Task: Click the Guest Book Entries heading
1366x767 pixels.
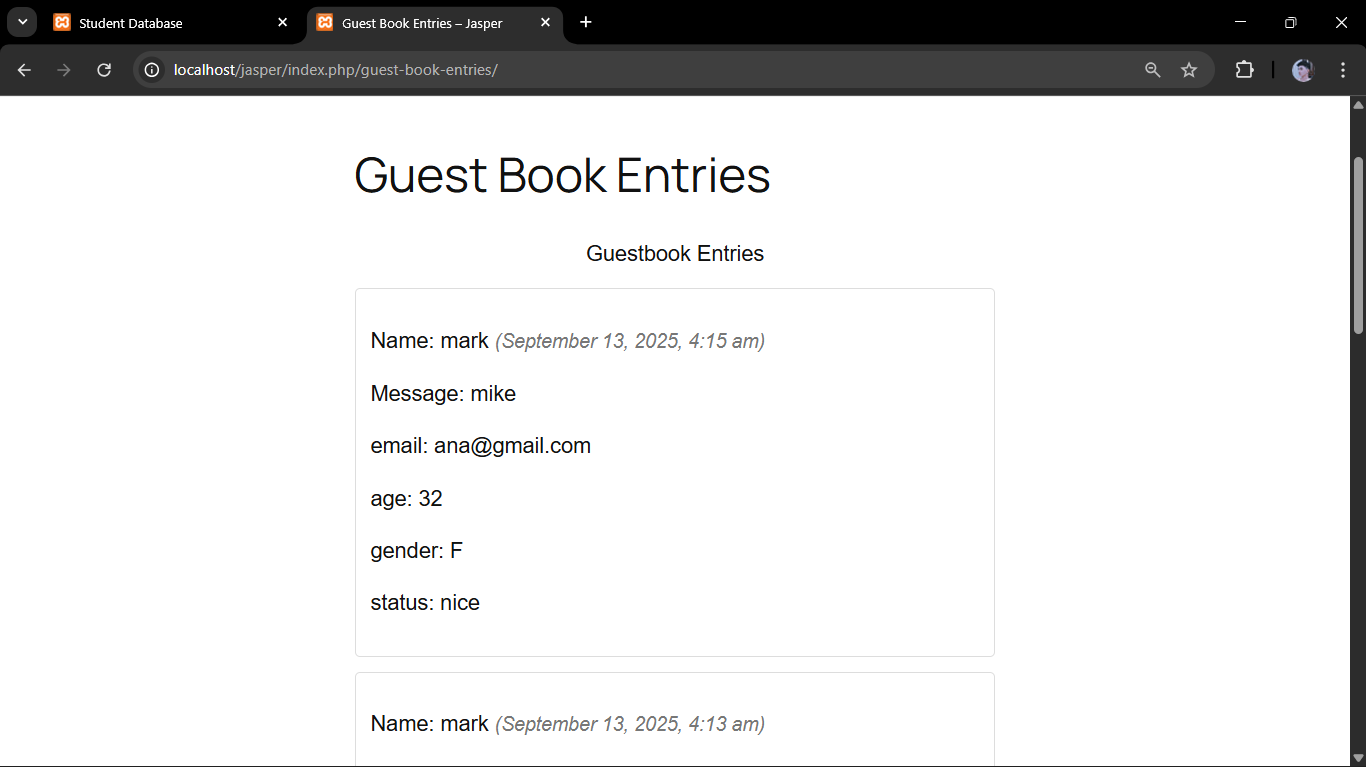Action: [x=562, y=175]
